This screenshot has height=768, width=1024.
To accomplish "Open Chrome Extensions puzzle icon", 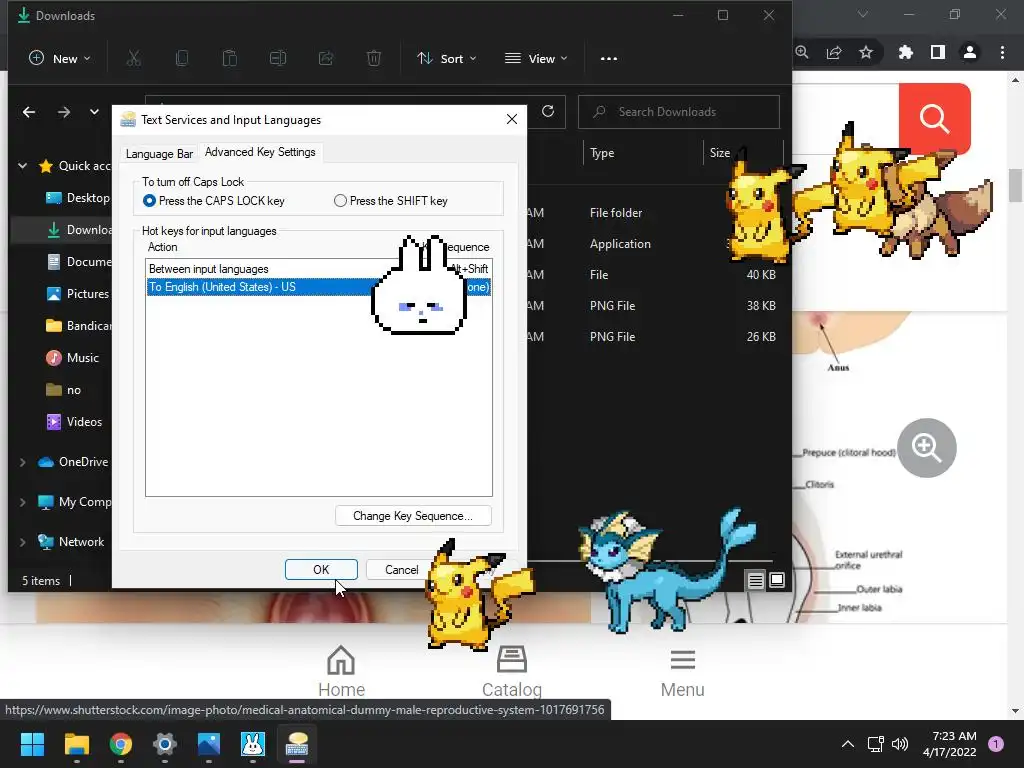I will [906, 52].
